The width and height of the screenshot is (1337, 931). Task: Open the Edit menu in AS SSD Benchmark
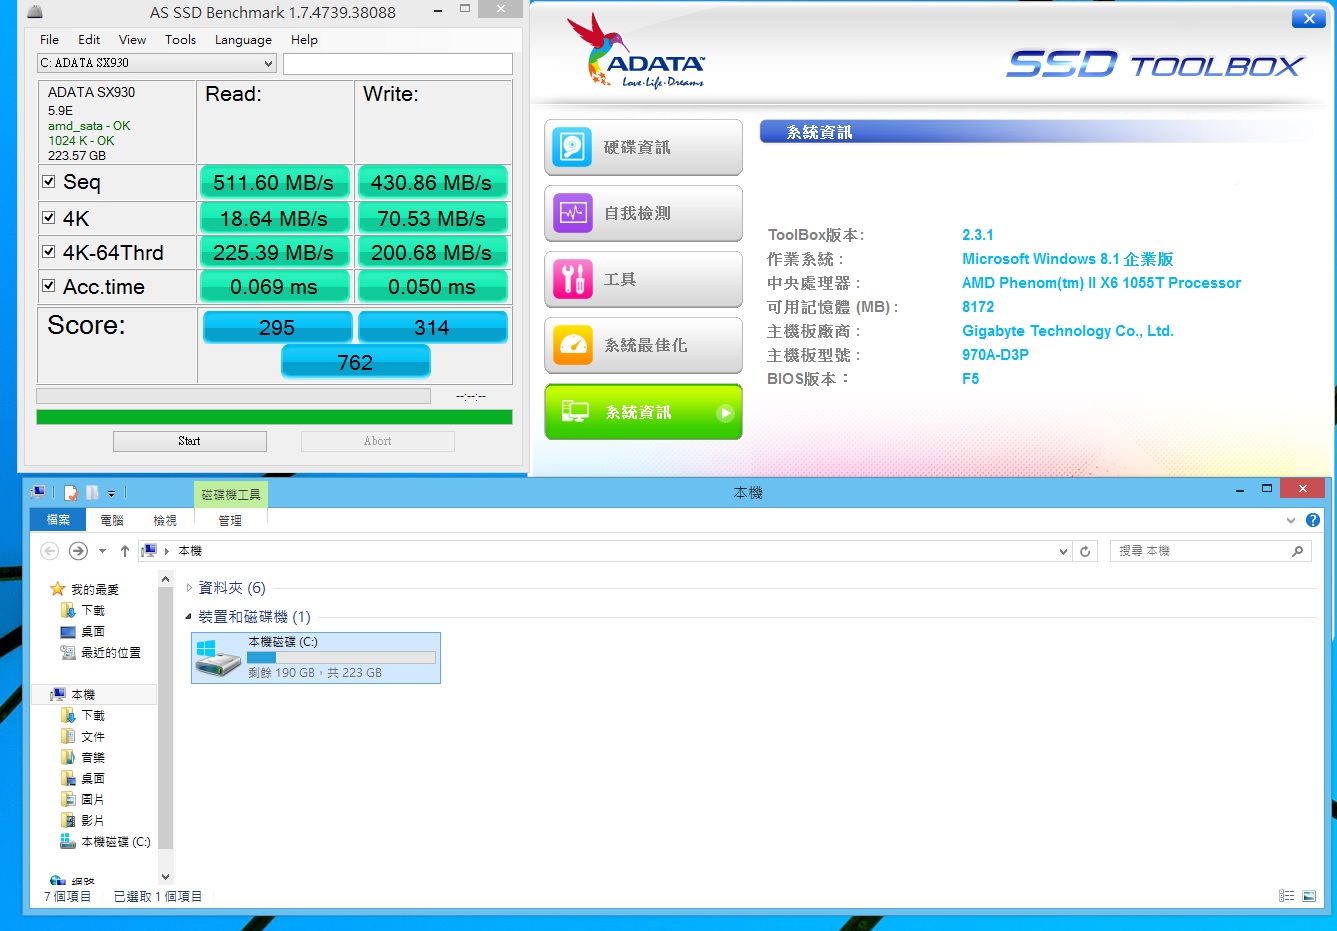89,40
